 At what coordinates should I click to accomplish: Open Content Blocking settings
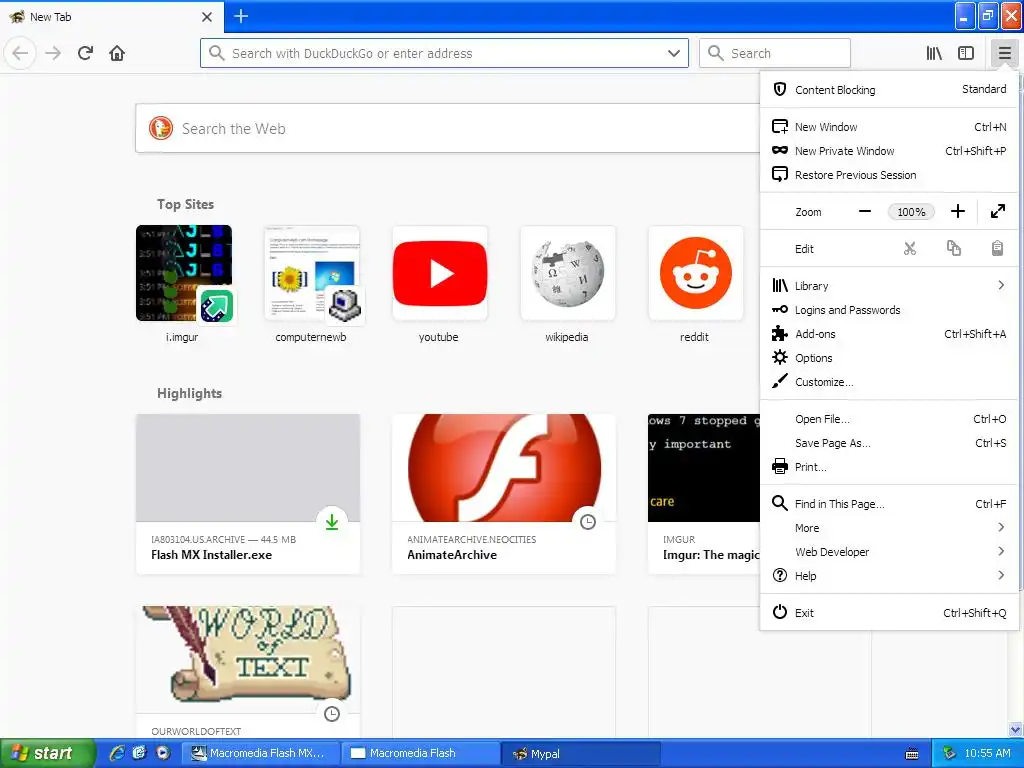(889, 89)
